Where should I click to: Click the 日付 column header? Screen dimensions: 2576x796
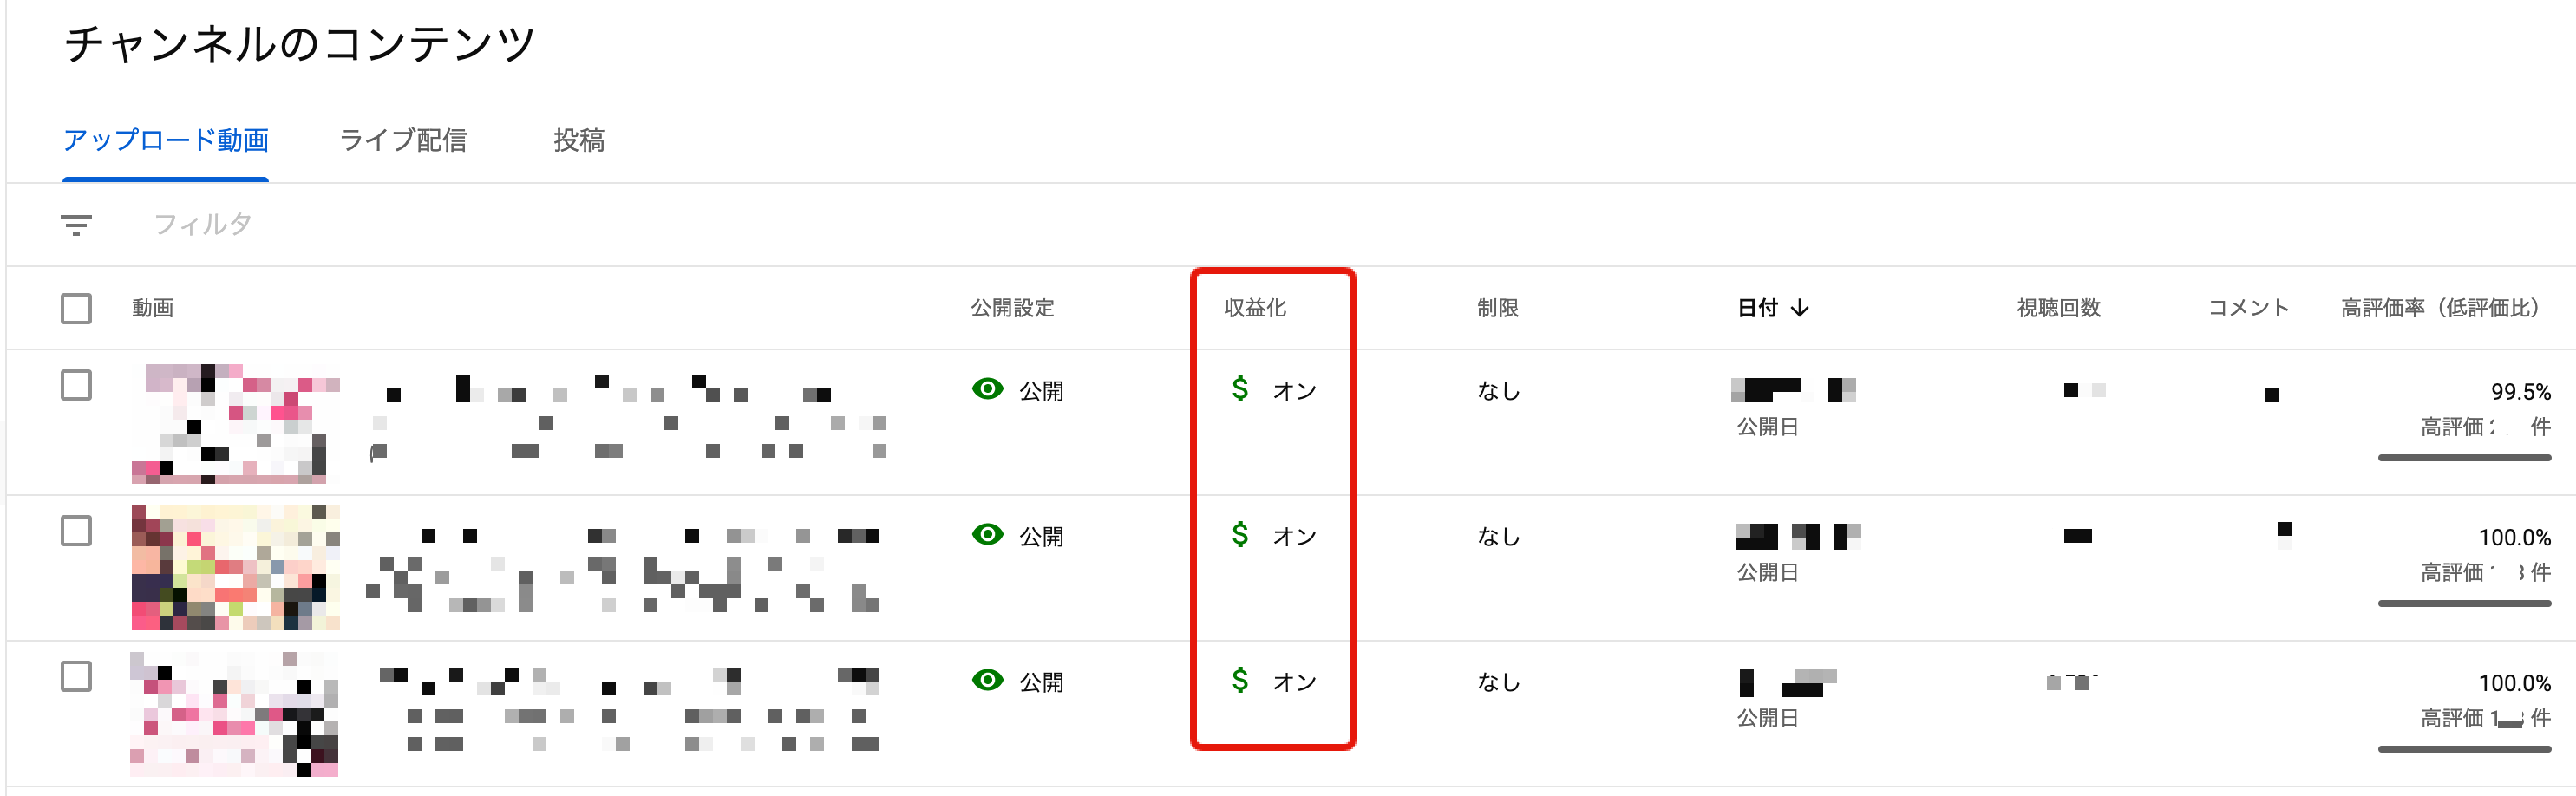(1757, 308)
